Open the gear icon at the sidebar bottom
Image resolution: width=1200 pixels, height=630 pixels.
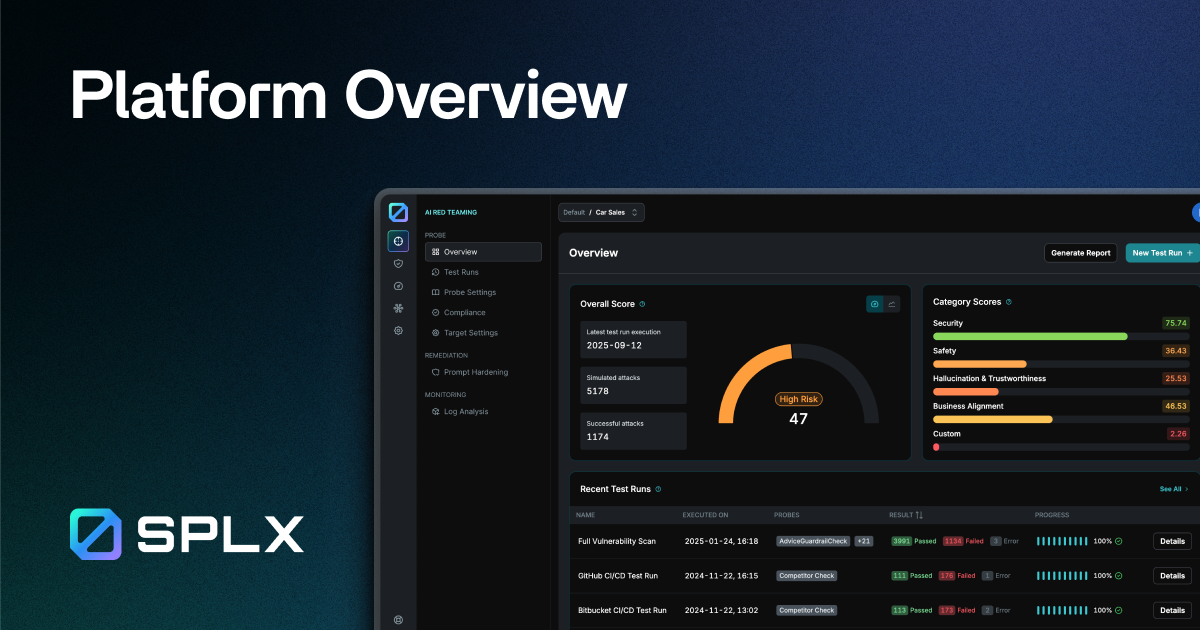(398, 620)
